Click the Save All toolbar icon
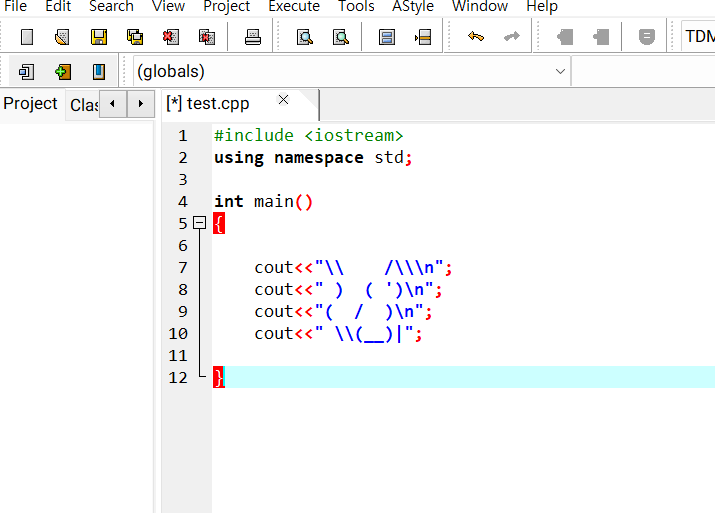The image size is (715, 513). [135, 36]
